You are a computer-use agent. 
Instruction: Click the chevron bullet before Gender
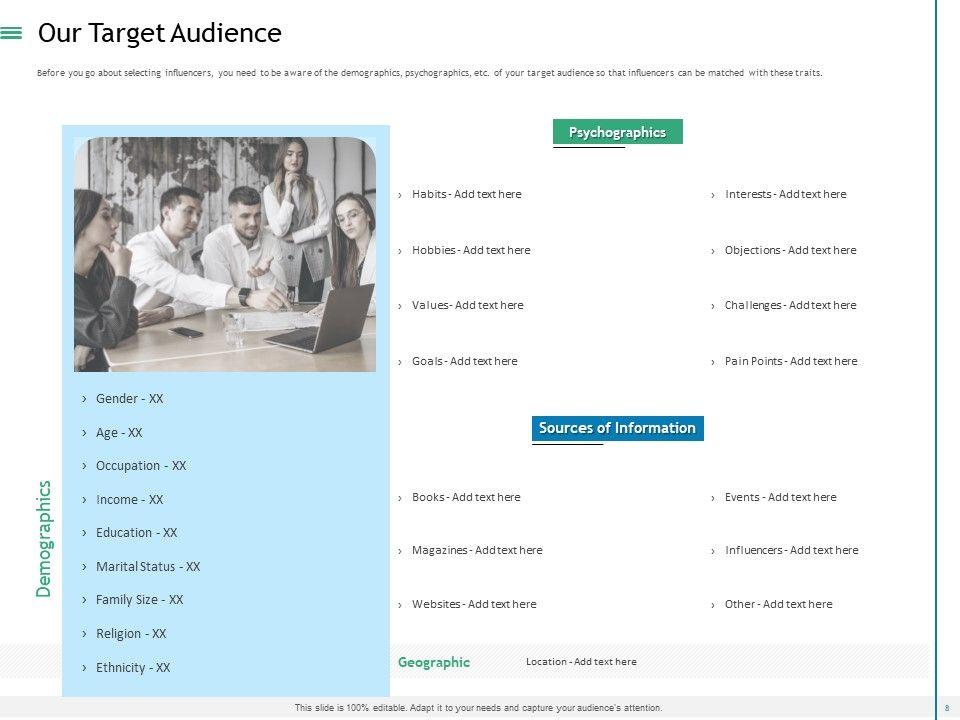[85, 399]
